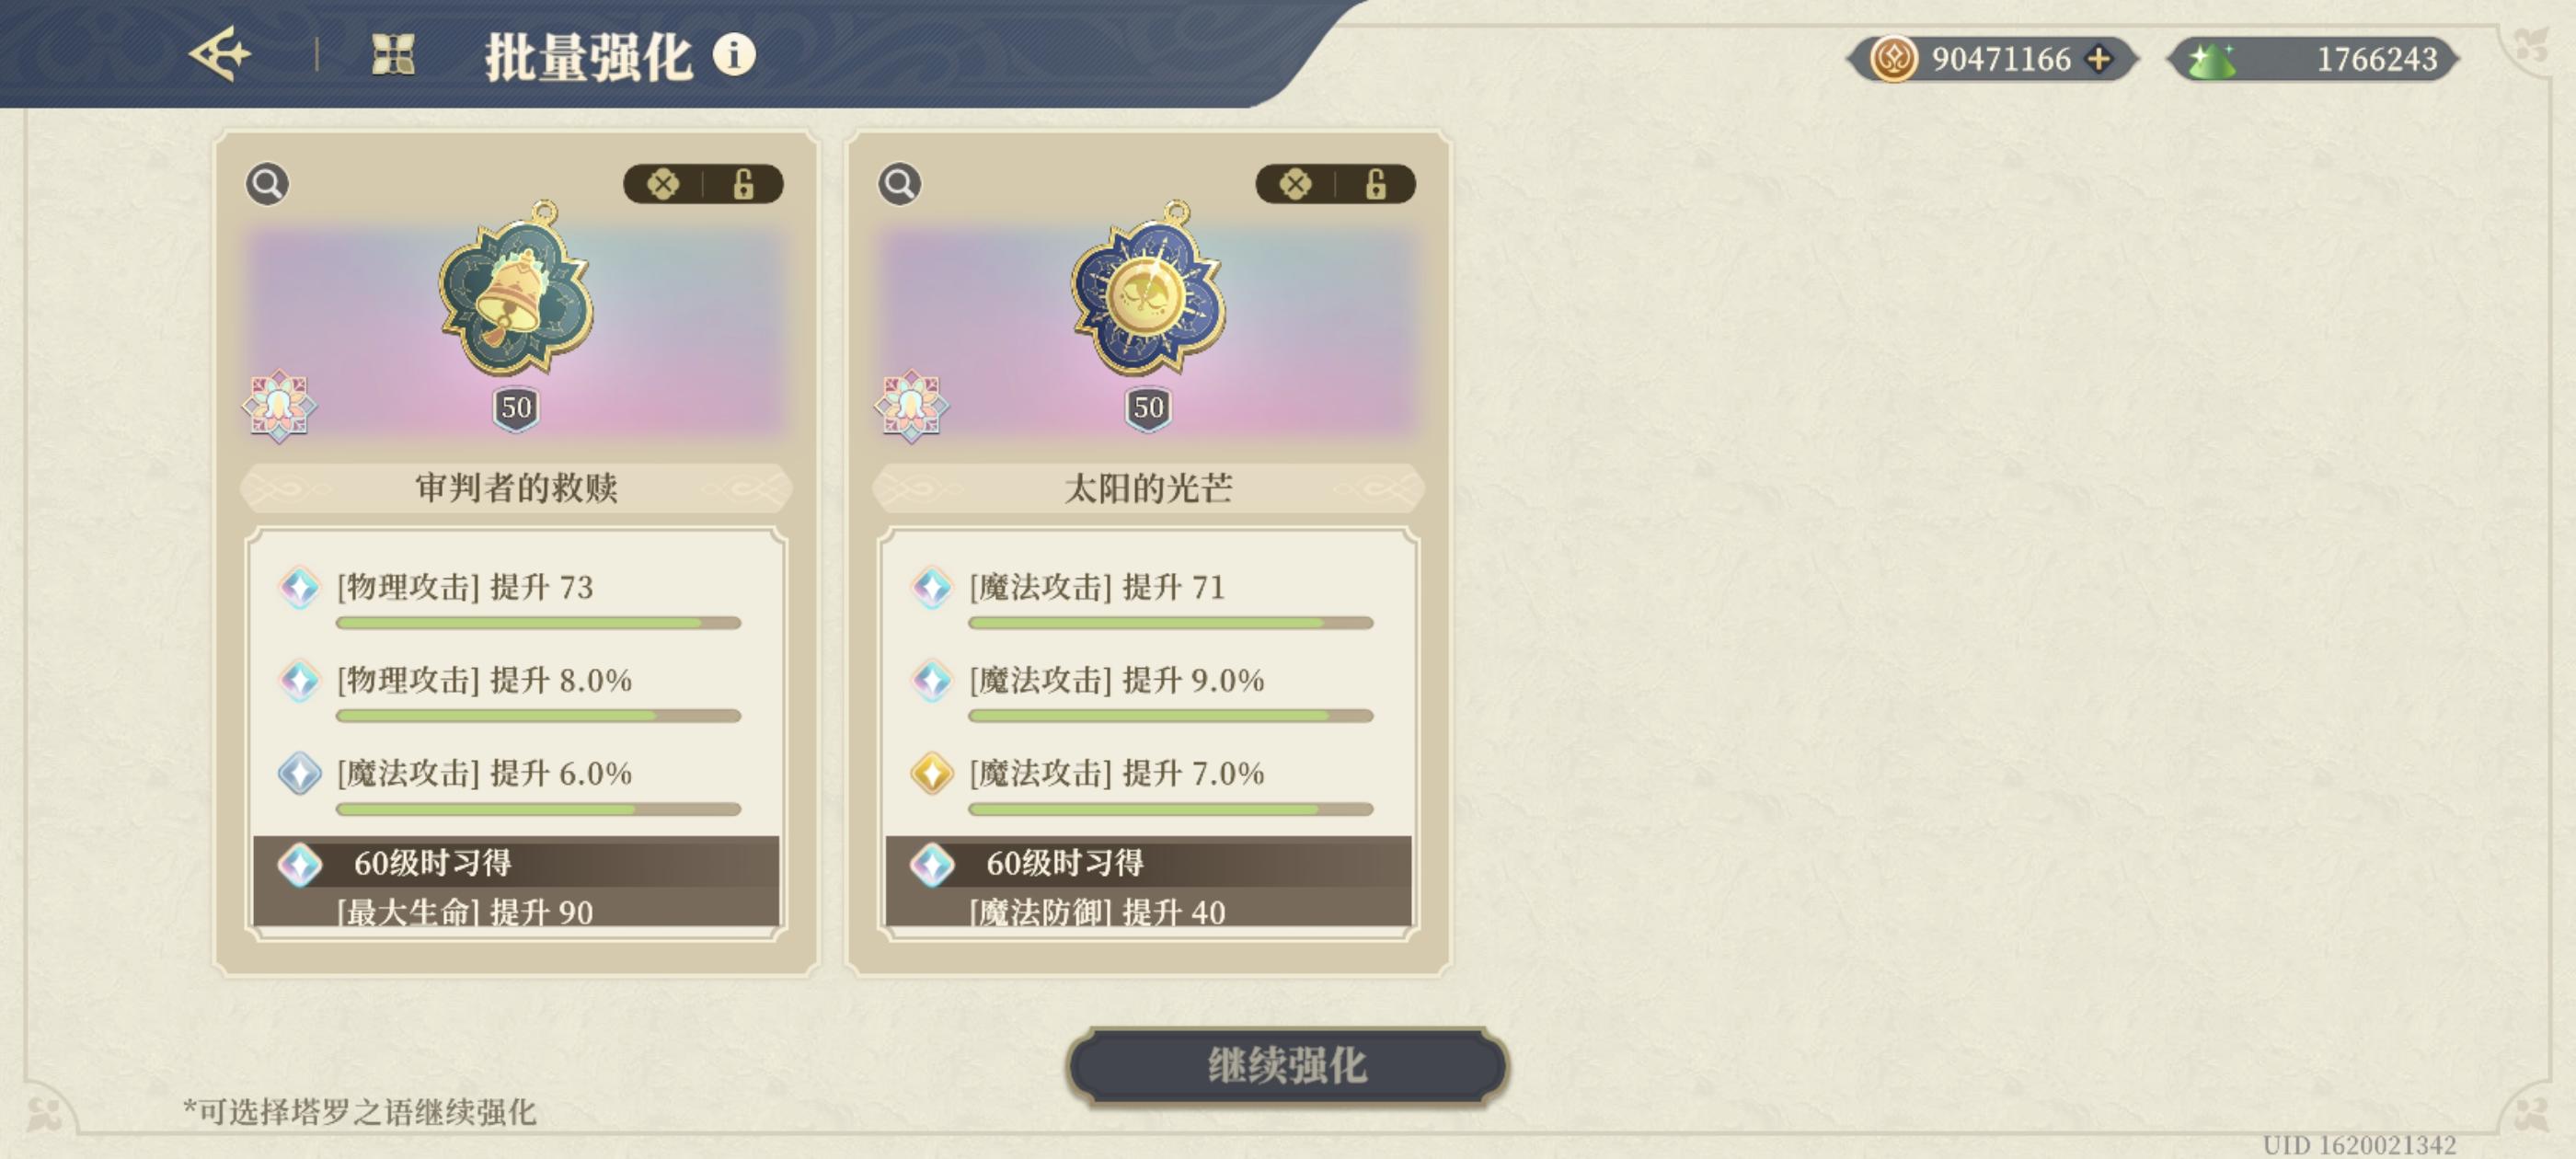Open the grid menu icon in header

point(393,55)
